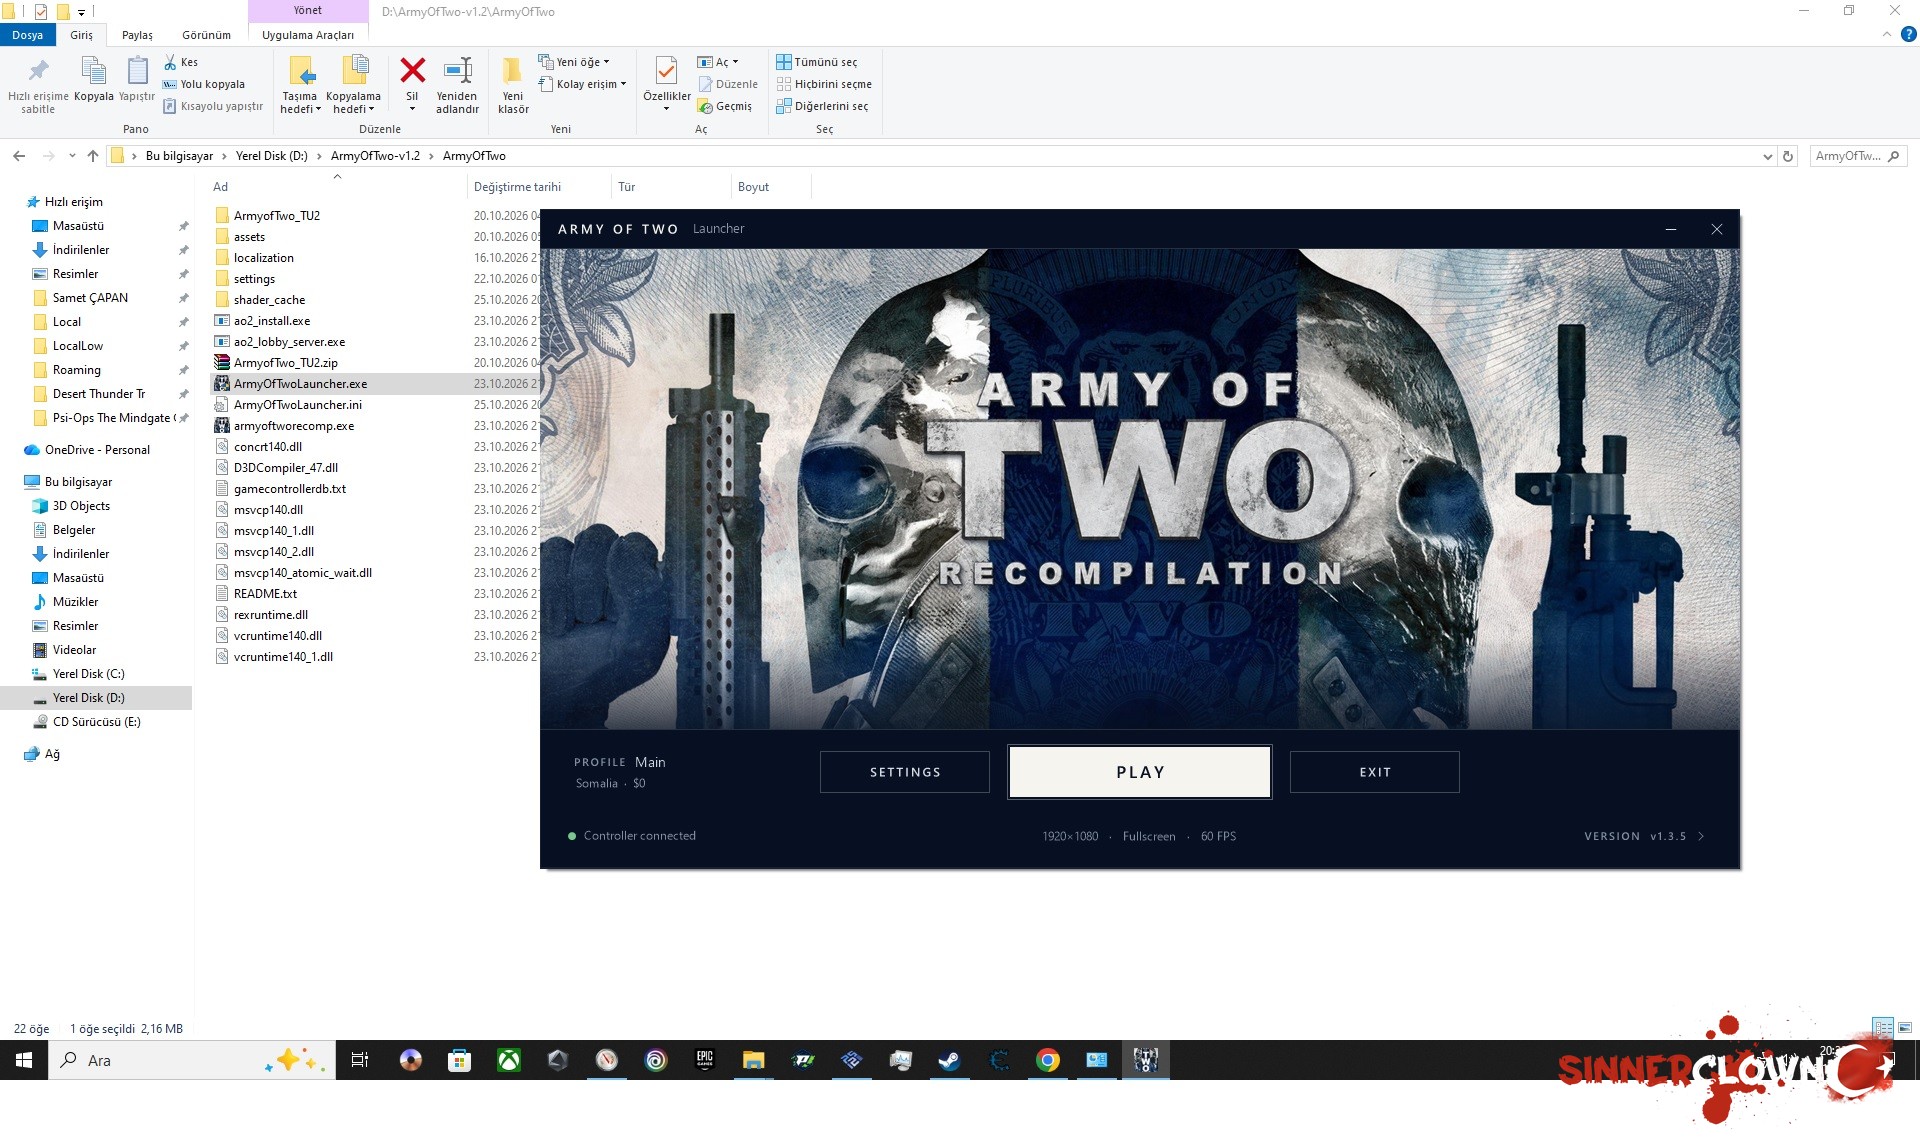
Task: Open the Özellikler properties icon
Action: pos(666,71)
